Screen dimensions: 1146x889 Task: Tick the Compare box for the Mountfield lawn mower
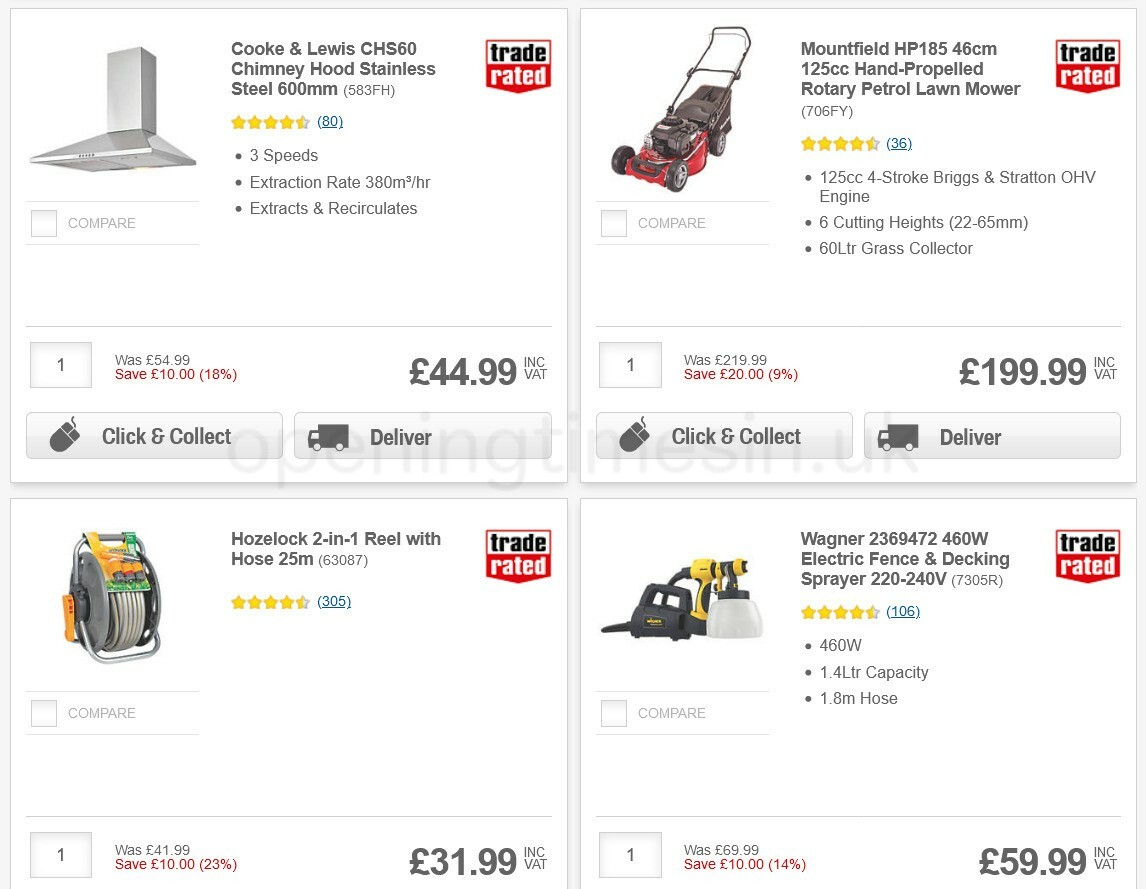click(x=613, y=223)
